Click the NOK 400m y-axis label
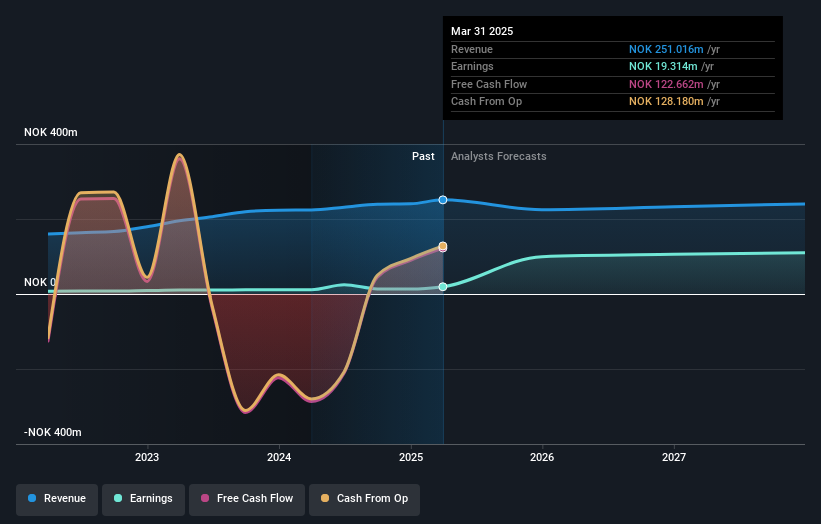The height and width of the screenshot is (524, 821). coord(51,132)
